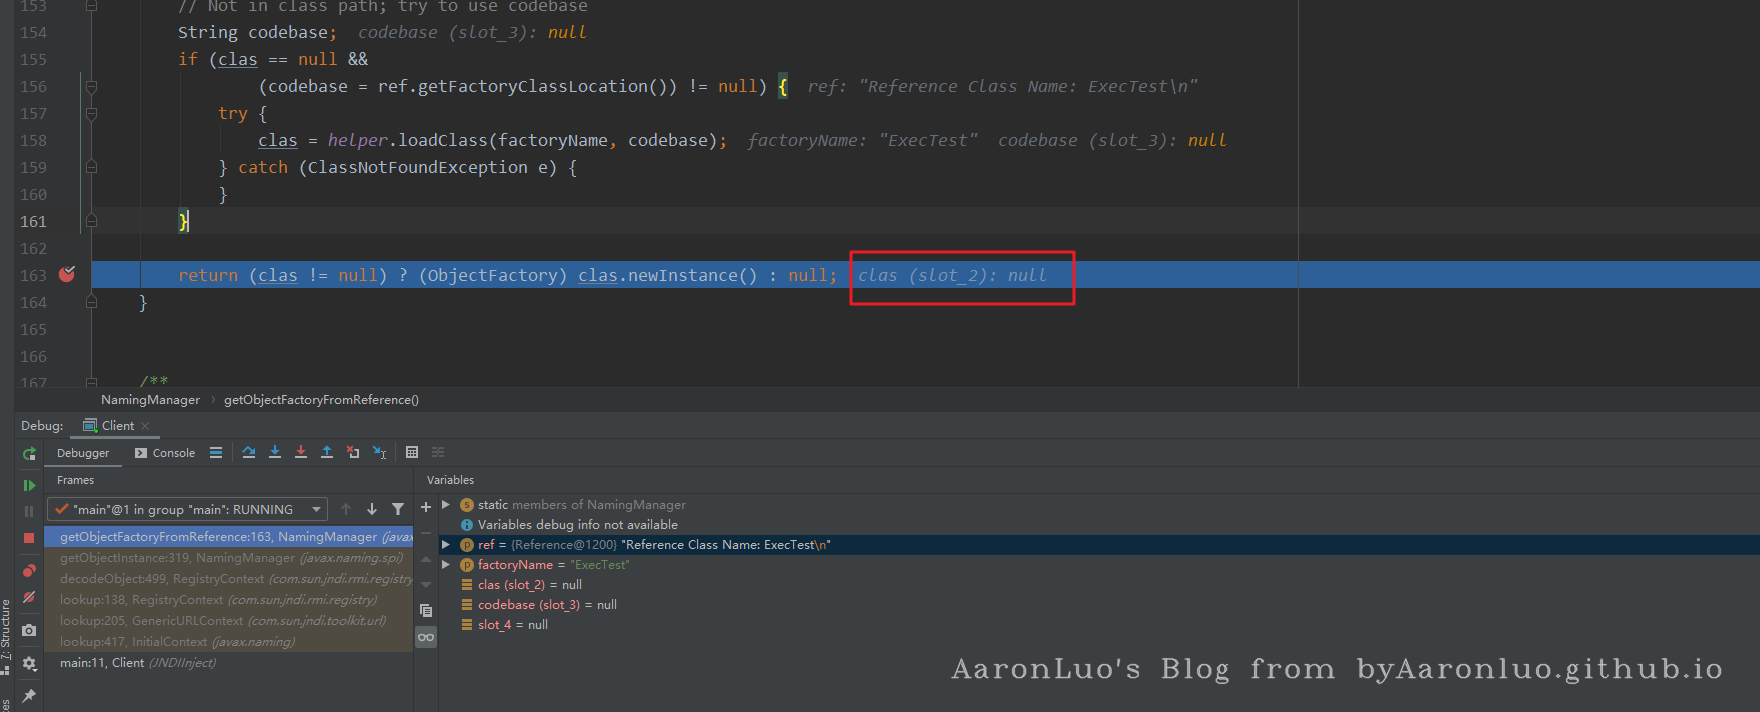This screenshot has width=1760, height=712.
Task: Stop the debug session with red square
Action: (29, 538)
